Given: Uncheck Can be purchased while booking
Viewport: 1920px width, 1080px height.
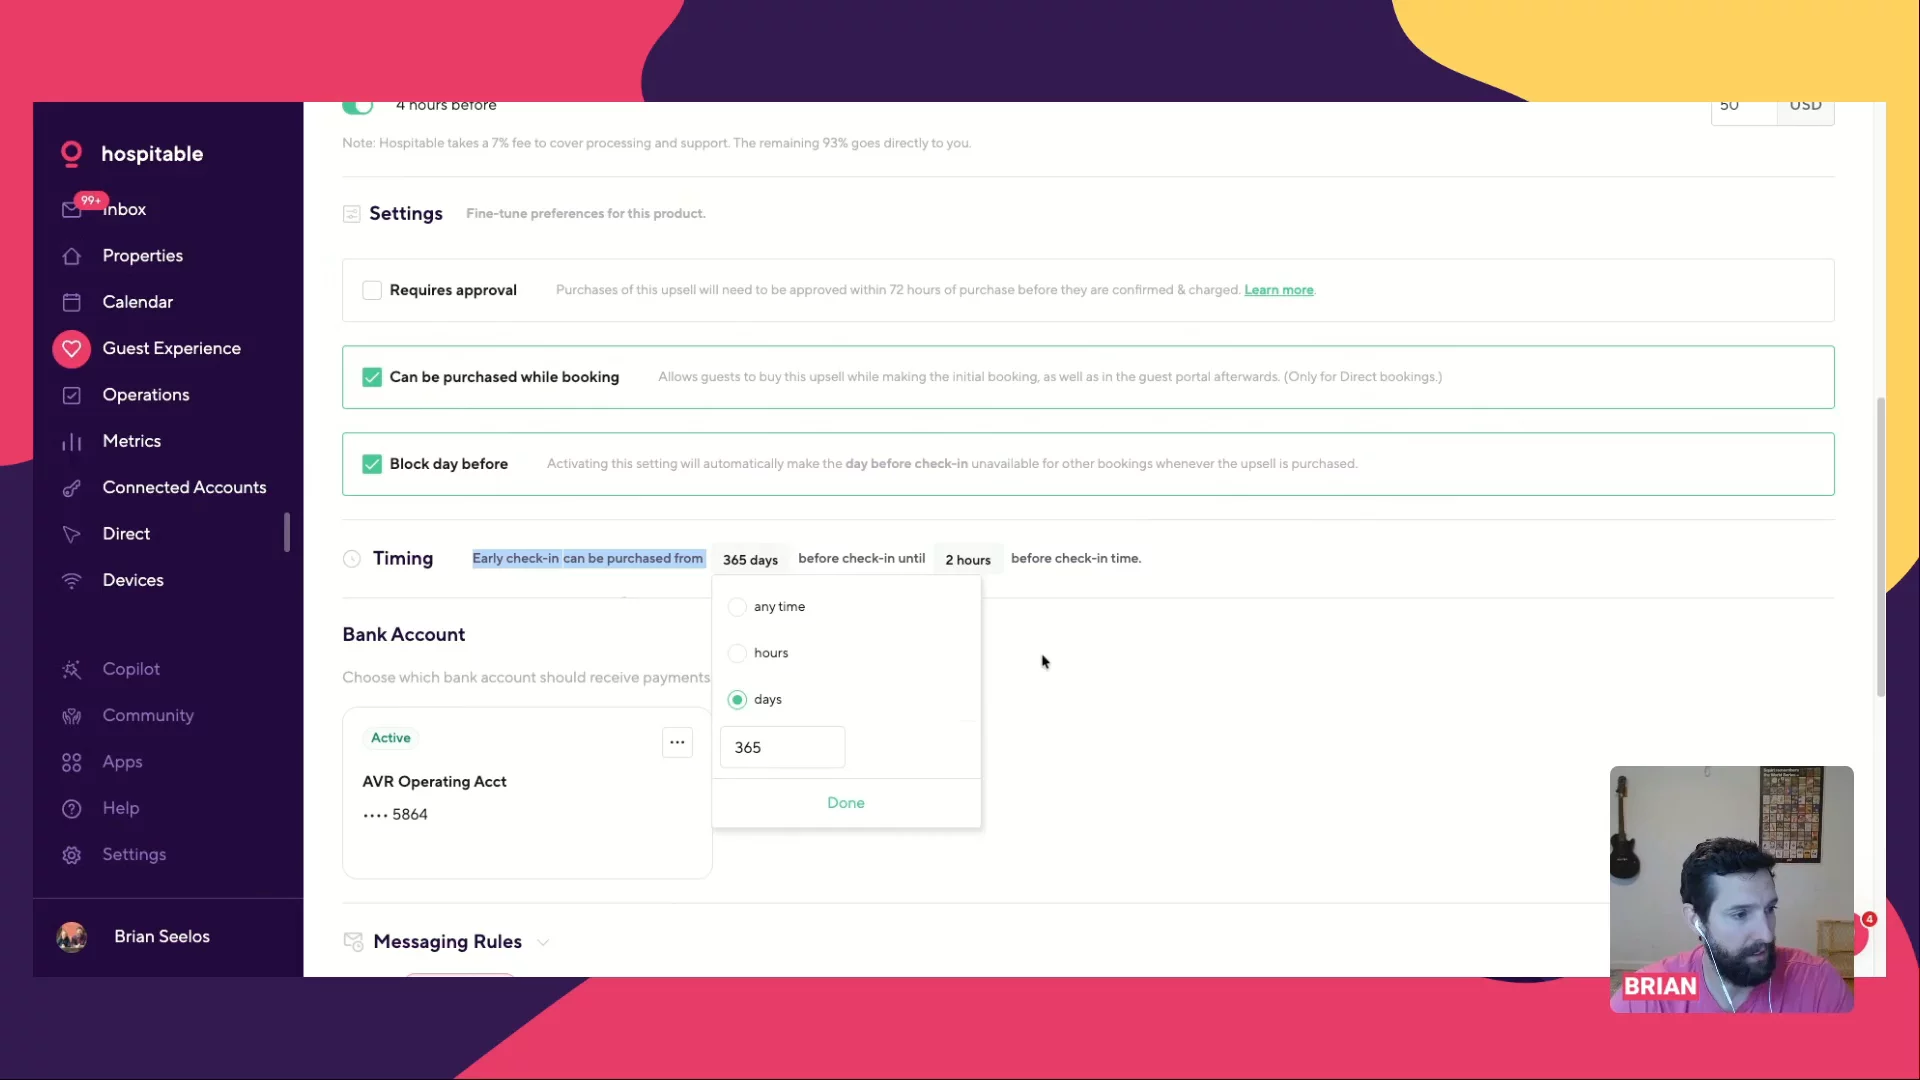Looking at the screenshot, I should pyautogui.click(x=372, y=377).
